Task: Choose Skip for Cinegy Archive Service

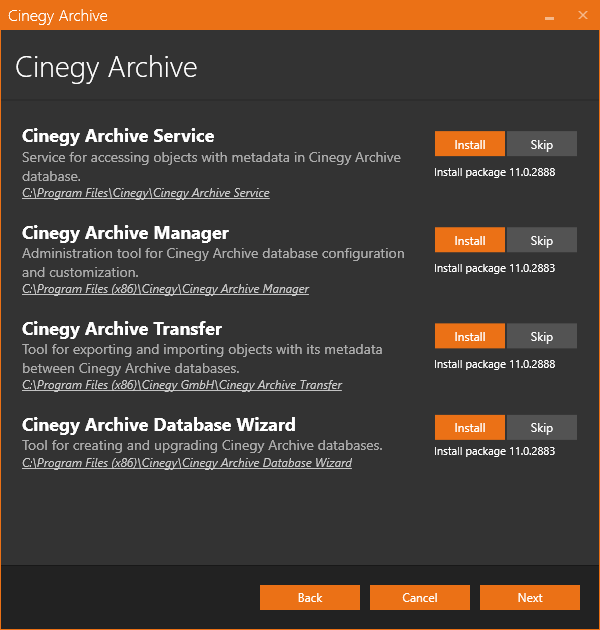Action: point(541,144)
